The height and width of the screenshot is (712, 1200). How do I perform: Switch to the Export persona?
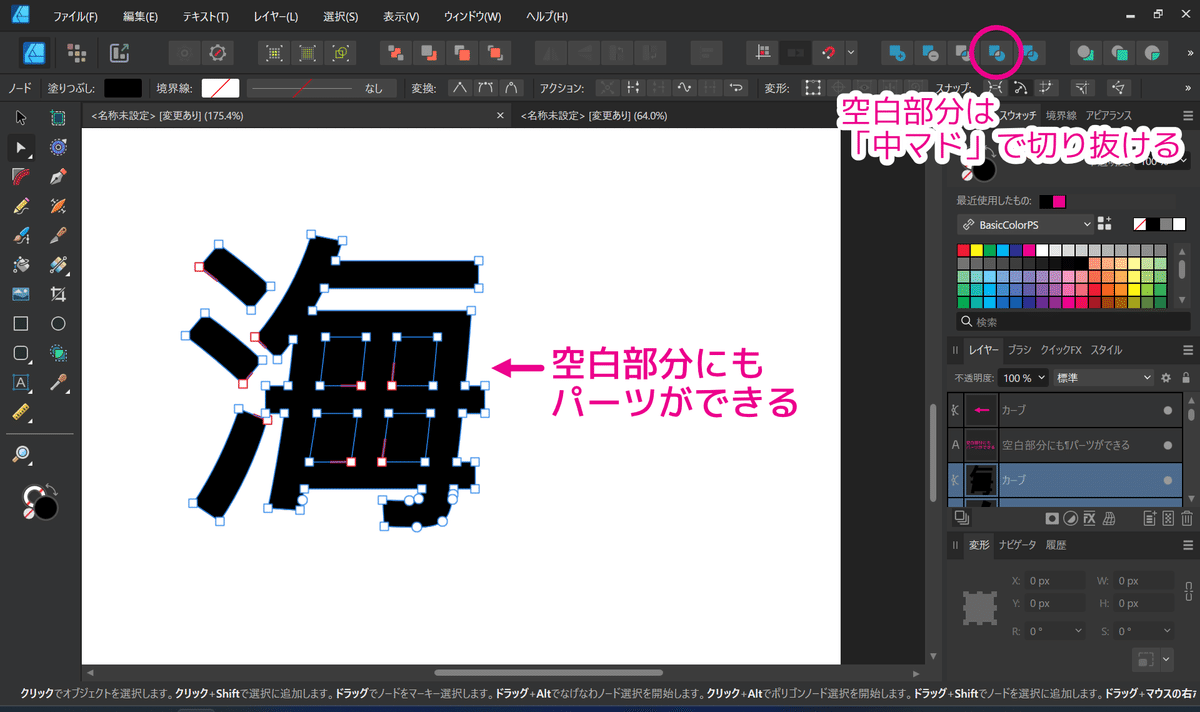pos(119,52)
